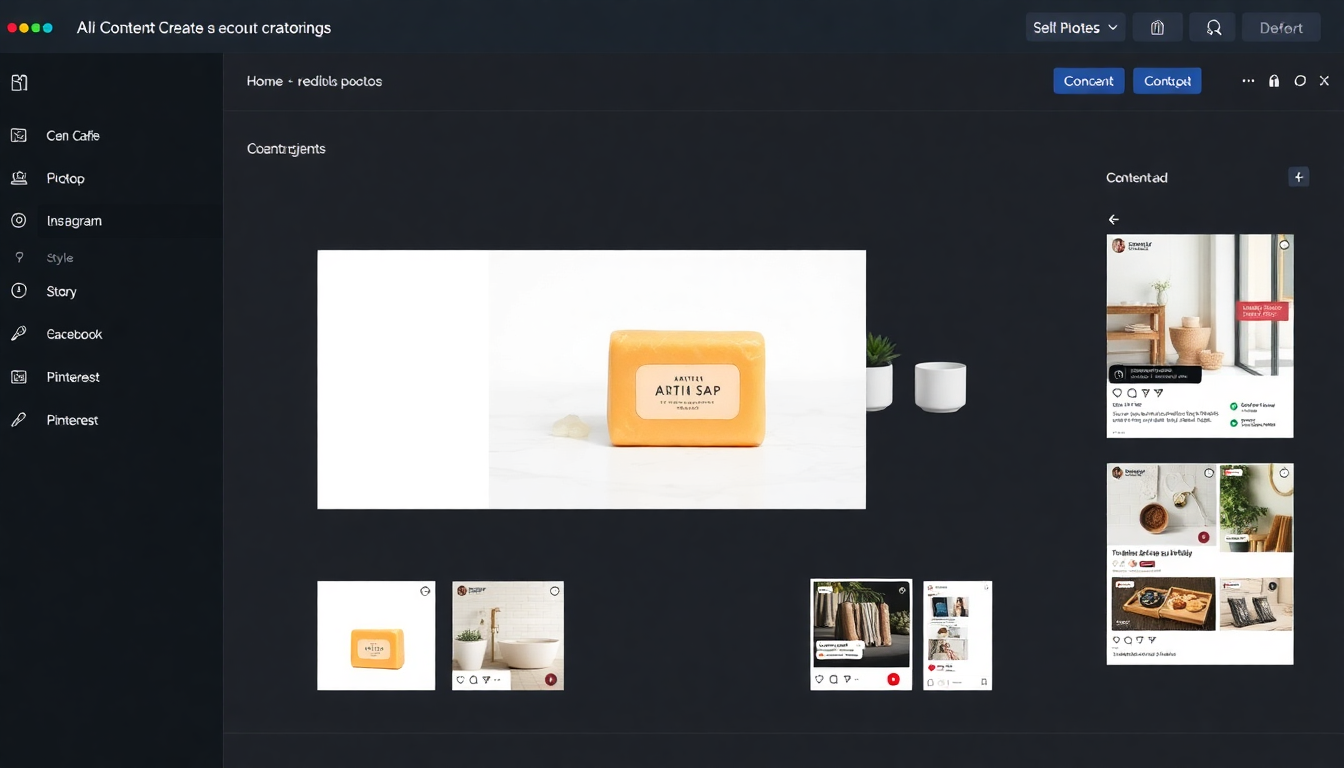This screenshot has width=1344, height=768.
Task: Click the clipboard icon in the top toolbar
Action: coord(1157,27)
